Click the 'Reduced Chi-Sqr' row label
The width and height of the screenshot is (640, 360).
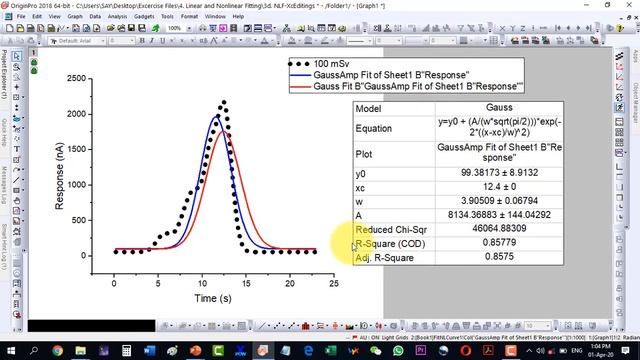(391, 230)
